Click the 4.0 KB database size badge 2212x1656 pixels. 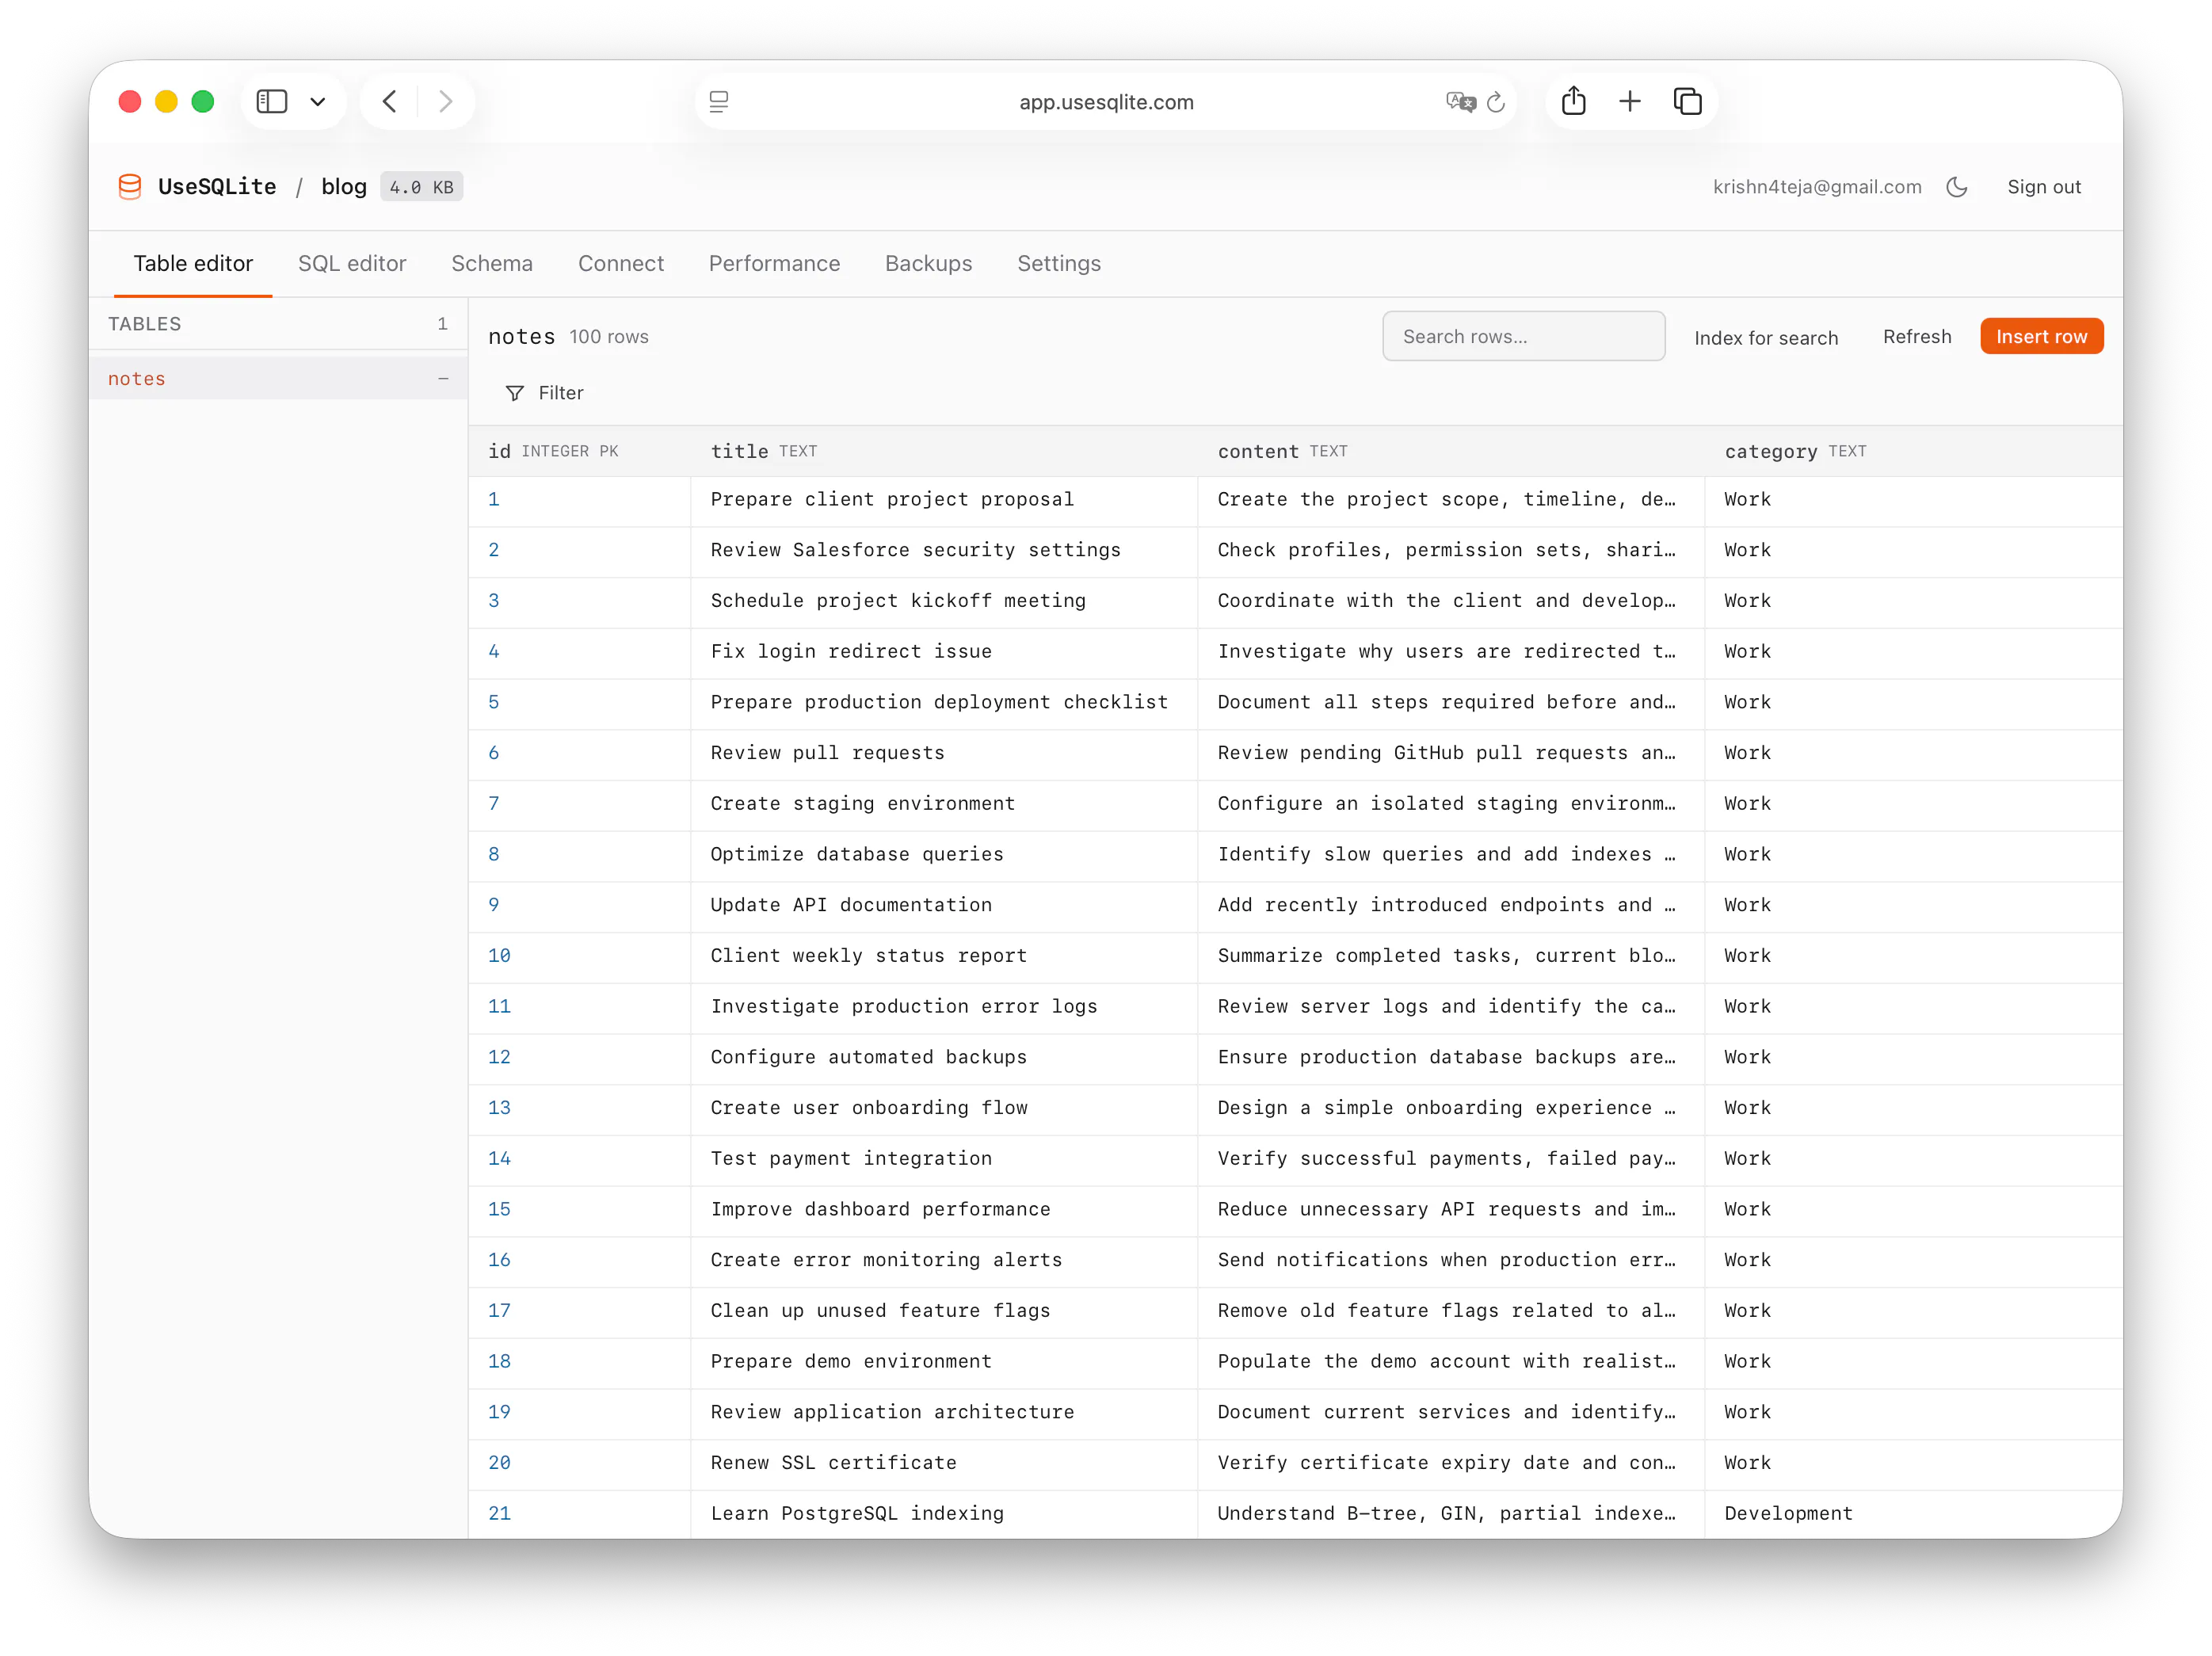click(x=421, y=187)
